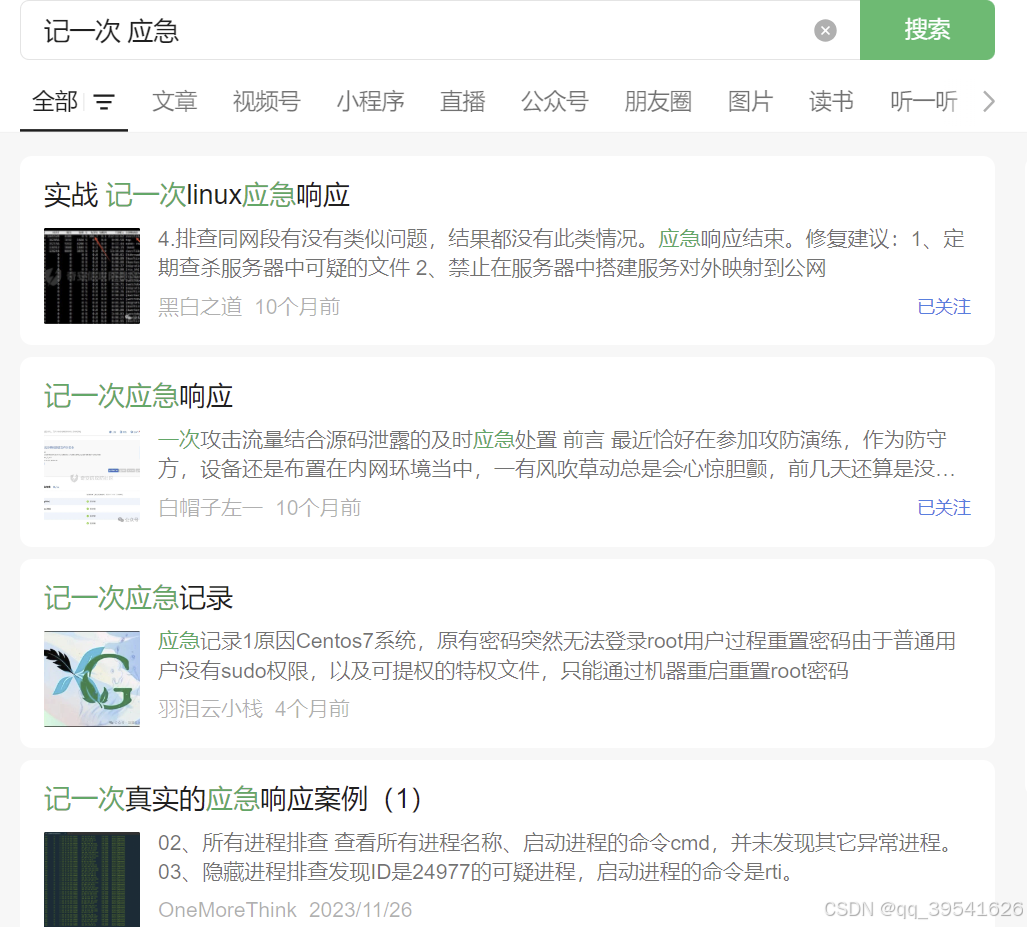
Task: Clear the search box with the X icon
Action: [825, 31]
